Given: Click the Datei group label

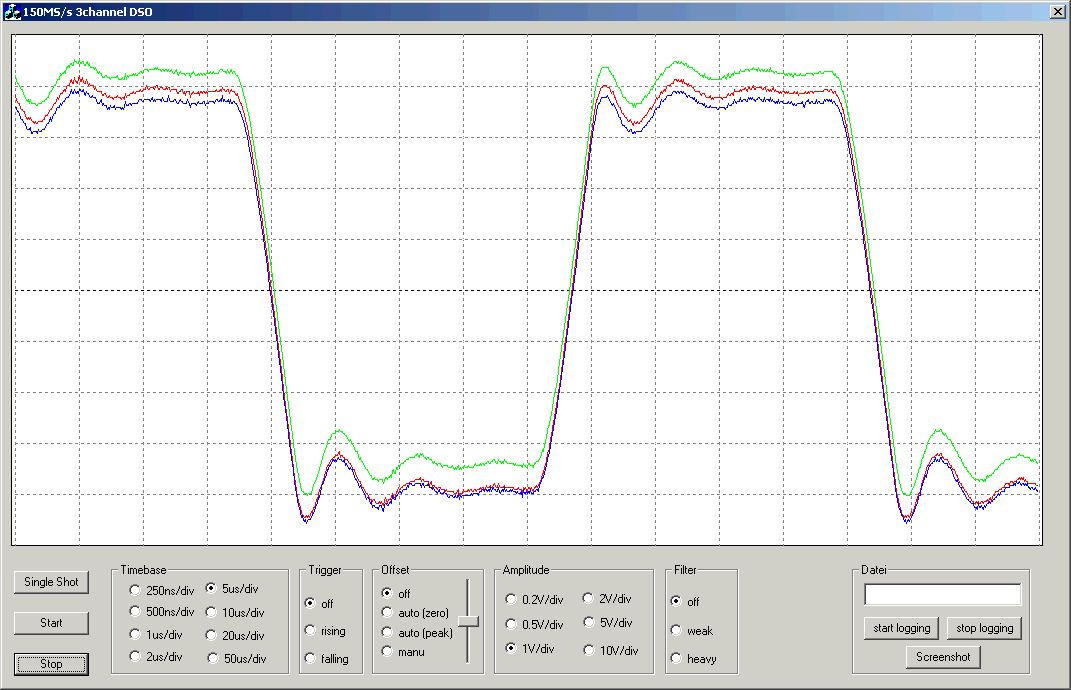Looking at the screenshot, I should [x=874, y=570].
